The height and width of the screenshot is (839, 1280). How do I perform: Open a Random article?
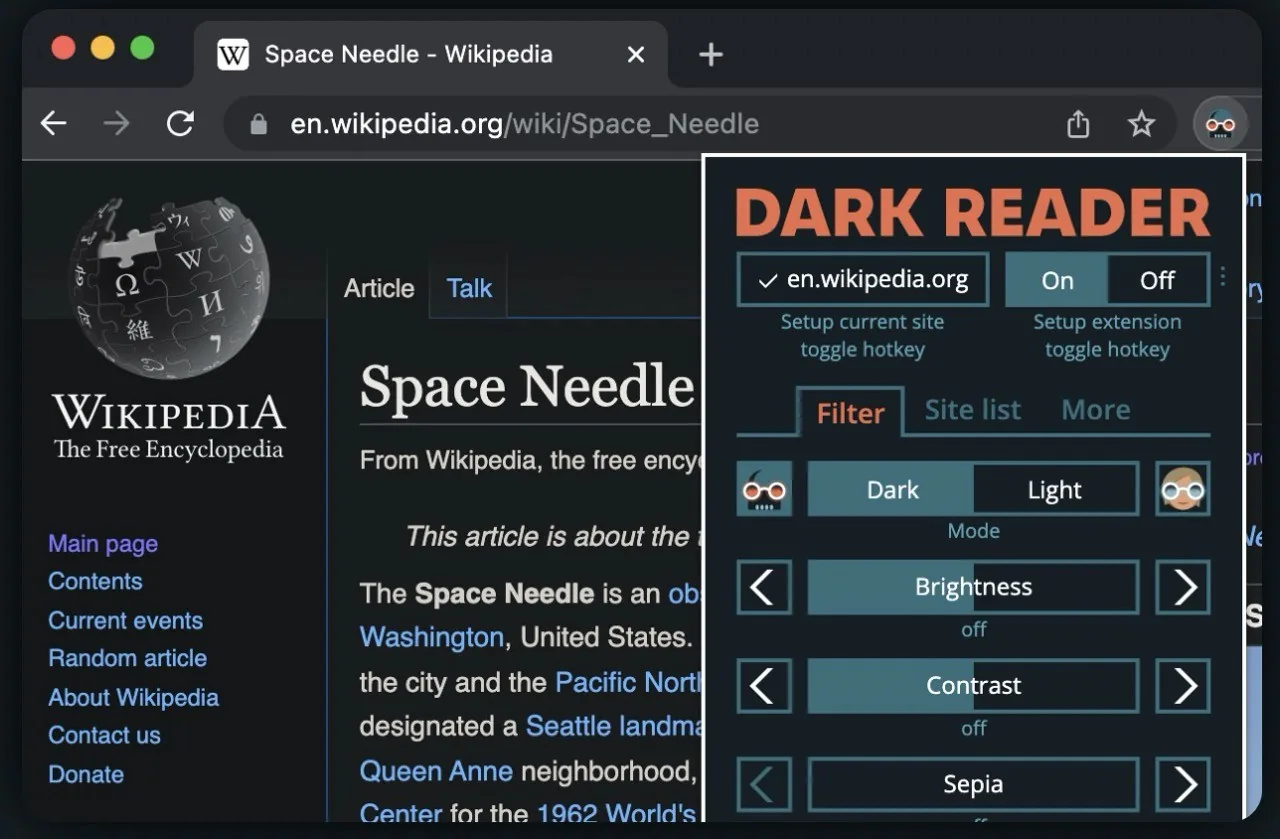pyautogui.click(x=127, y=658)
